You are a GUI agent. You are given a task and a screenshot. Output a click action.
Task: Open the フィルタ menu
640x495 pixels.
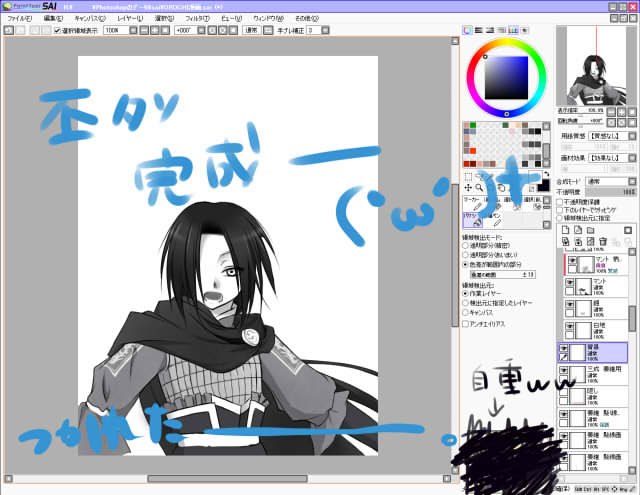[x=198, y=18]
